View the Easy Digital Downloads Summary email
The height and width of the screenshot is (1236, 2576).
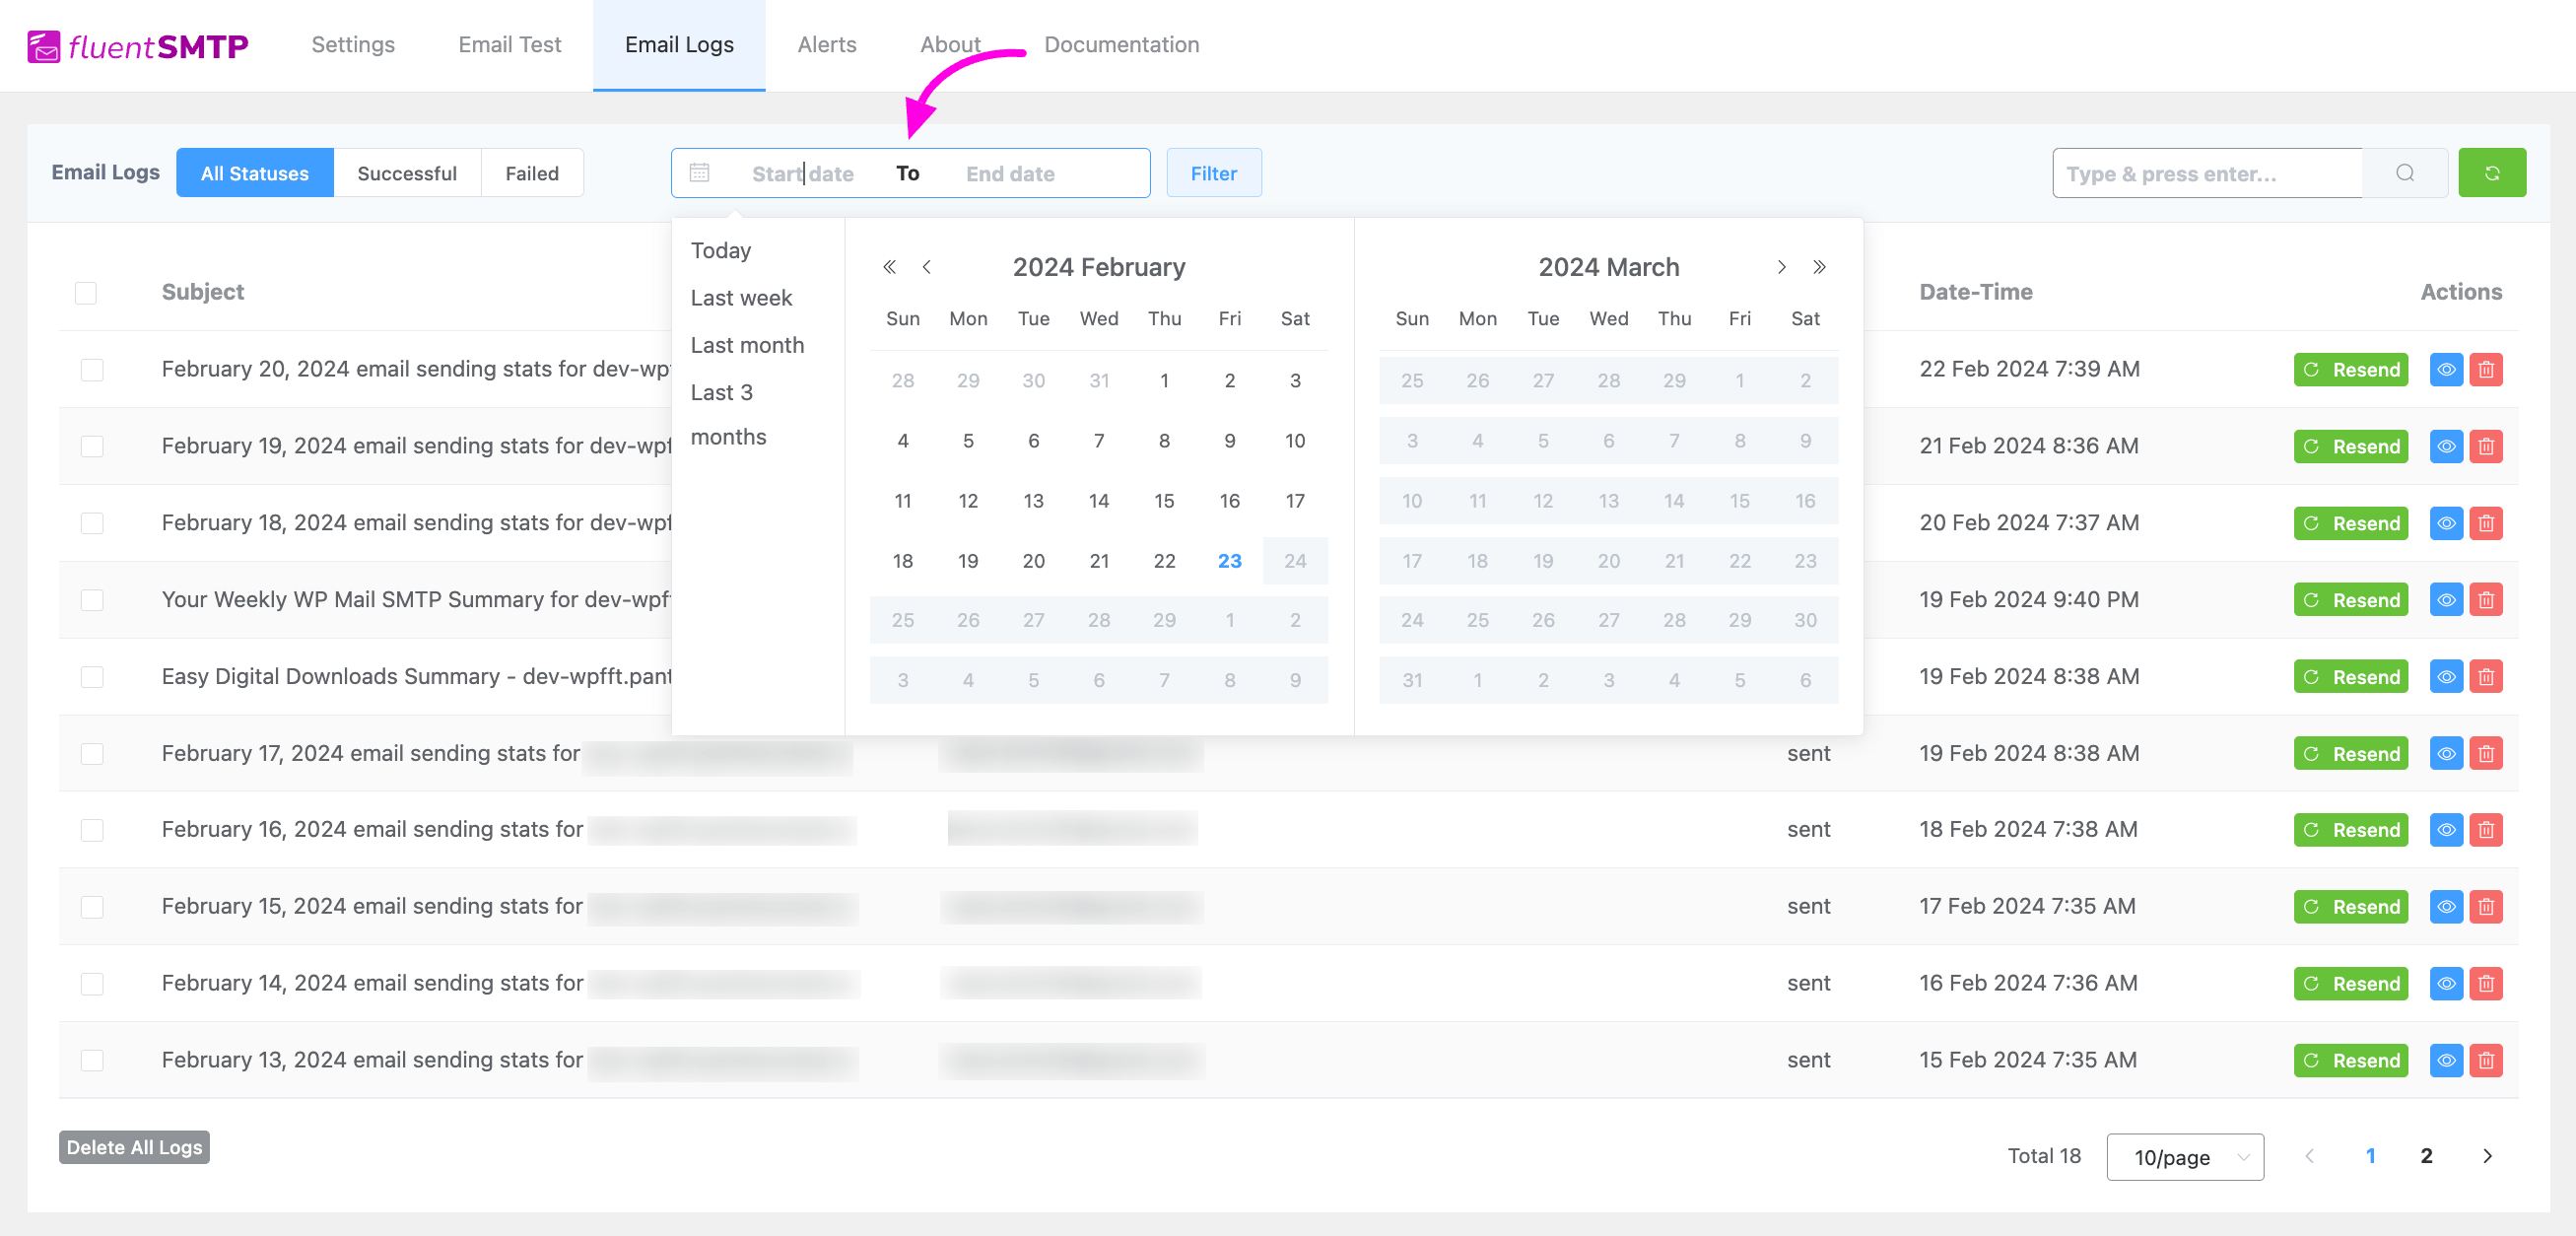[2445, 677]
